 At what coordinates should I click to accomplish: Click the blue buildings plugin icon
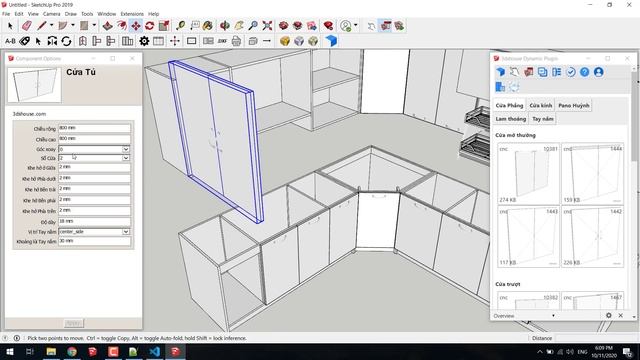pyautogui.click(x=500, y=87)
